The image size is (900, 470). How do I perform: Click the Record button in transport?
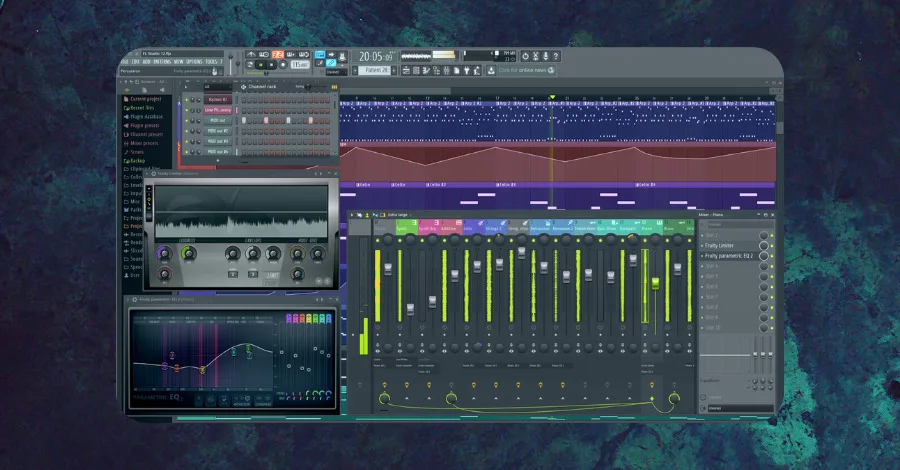[x=283, y=65]
